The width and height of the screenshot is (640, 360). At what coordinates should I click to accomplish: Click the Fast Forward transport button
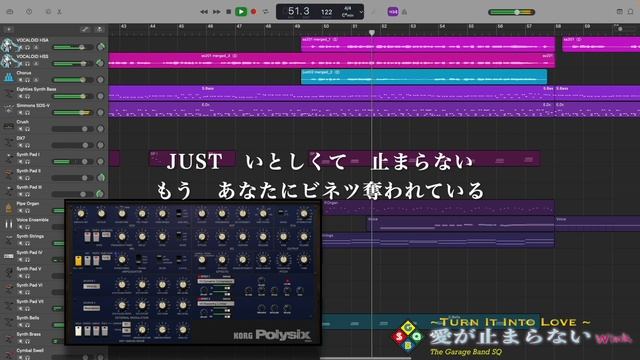[x=217, y=12]
